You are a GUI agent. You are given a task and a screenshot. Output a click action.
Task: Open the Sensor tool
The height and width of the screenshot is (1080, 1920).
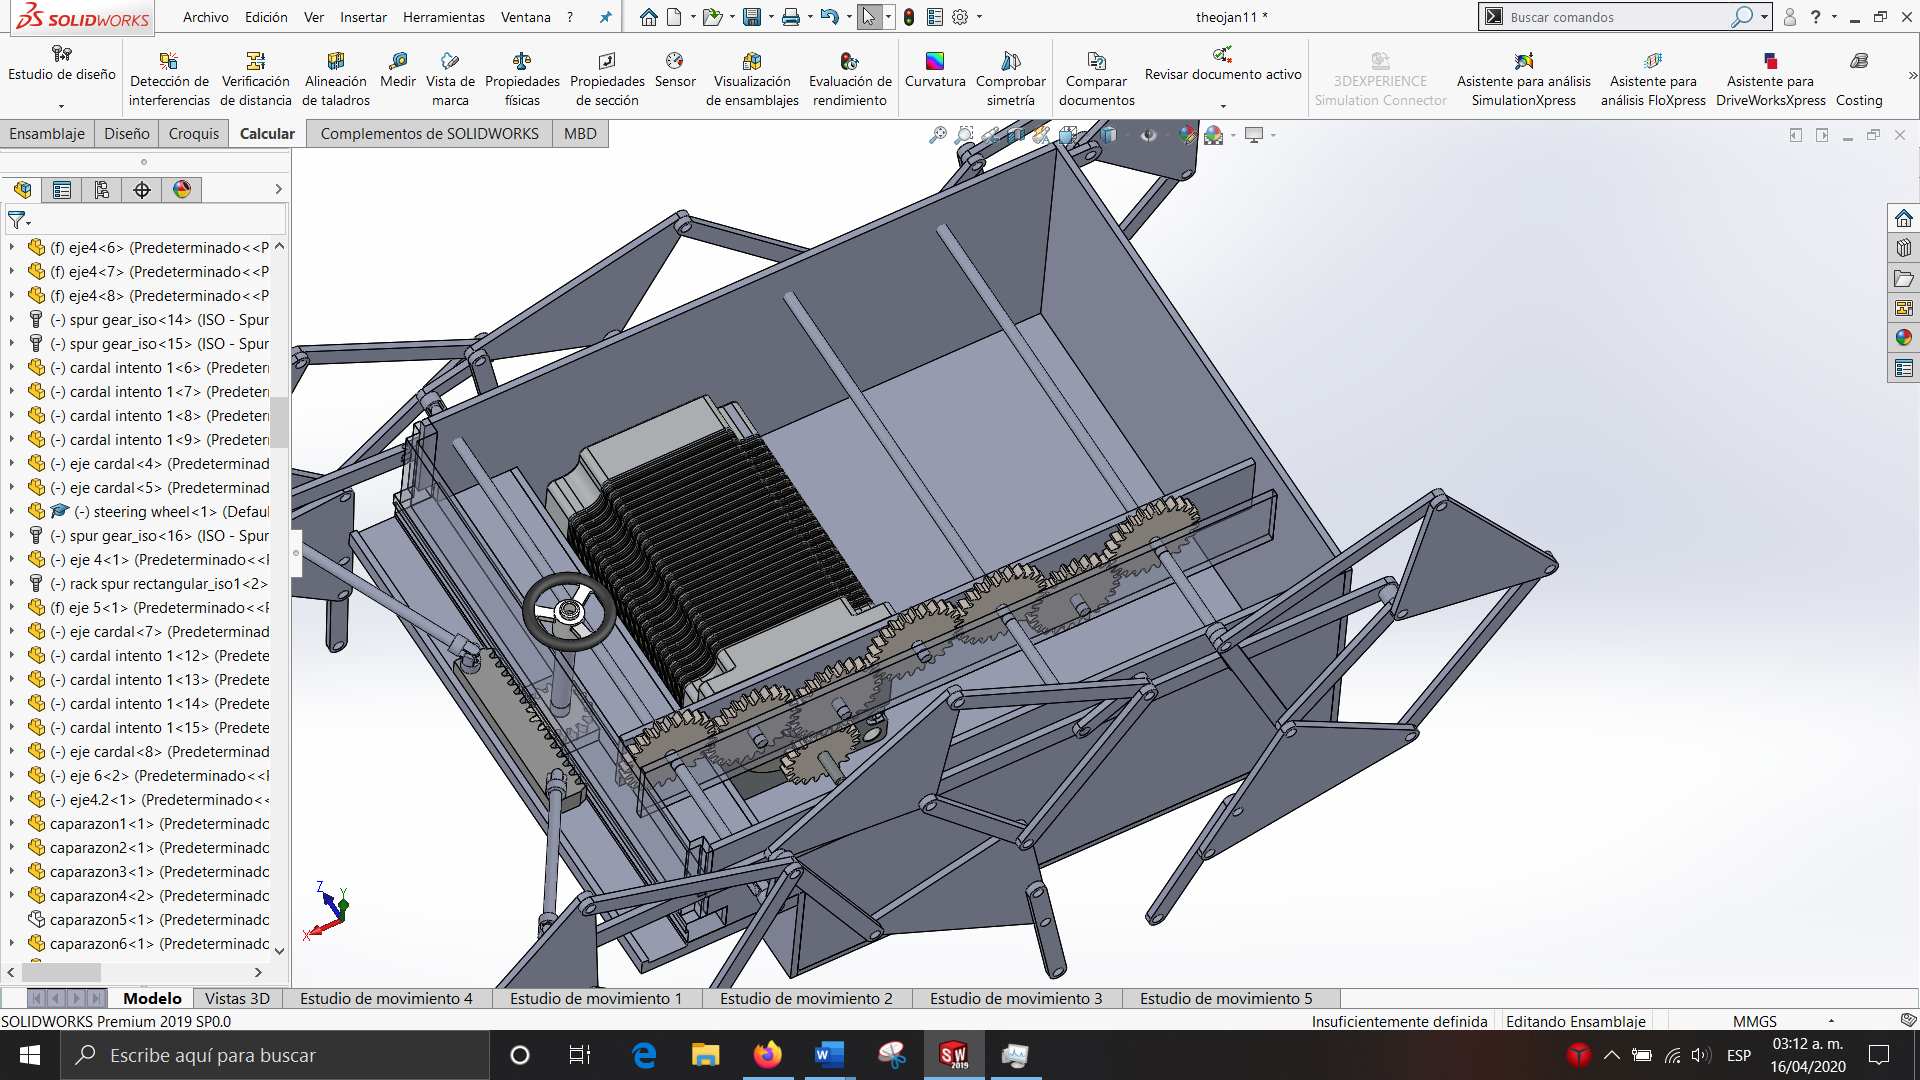click(x=675, y=70)
